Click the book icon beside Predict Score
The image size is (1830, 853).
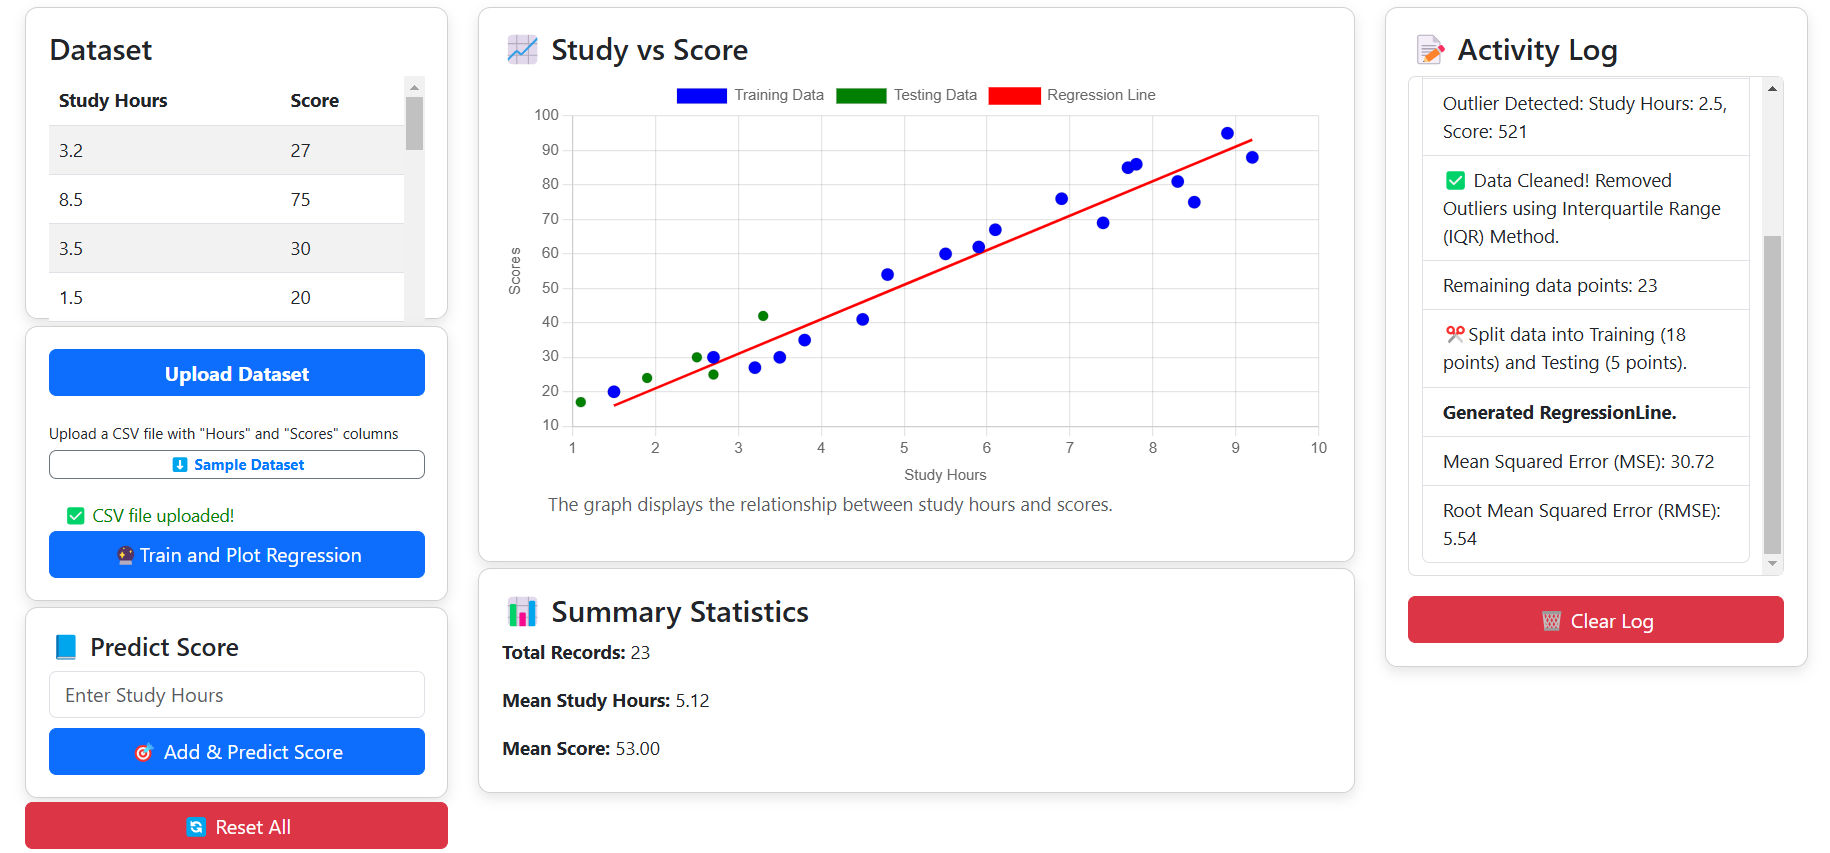(x=66, y=647)
